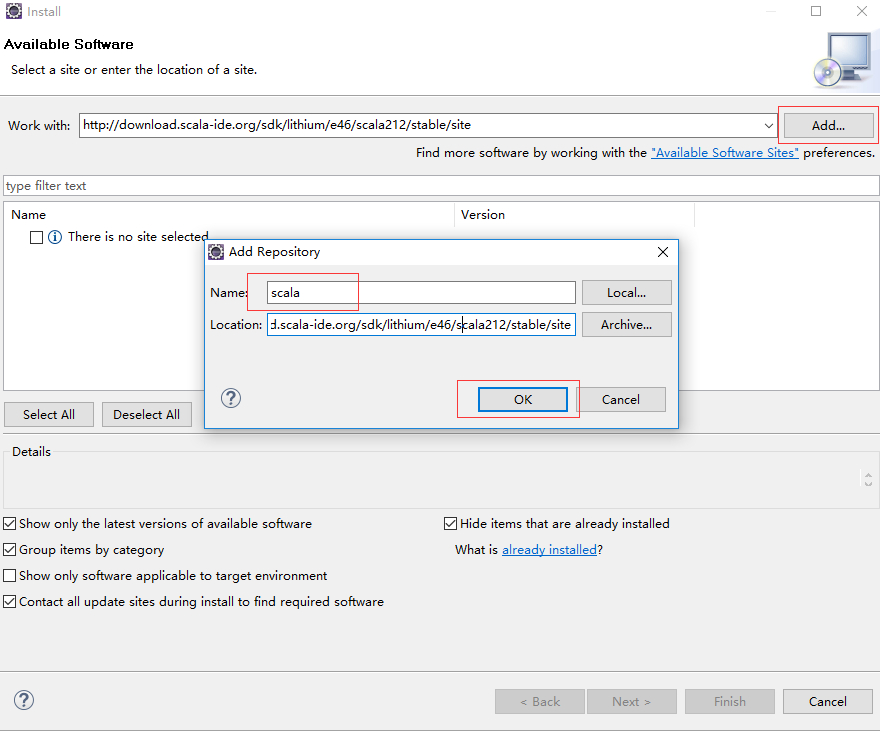Toggle Show only the latest versions checkbox
This screenshot has height=731, width=880.
(x=10, y=524)
